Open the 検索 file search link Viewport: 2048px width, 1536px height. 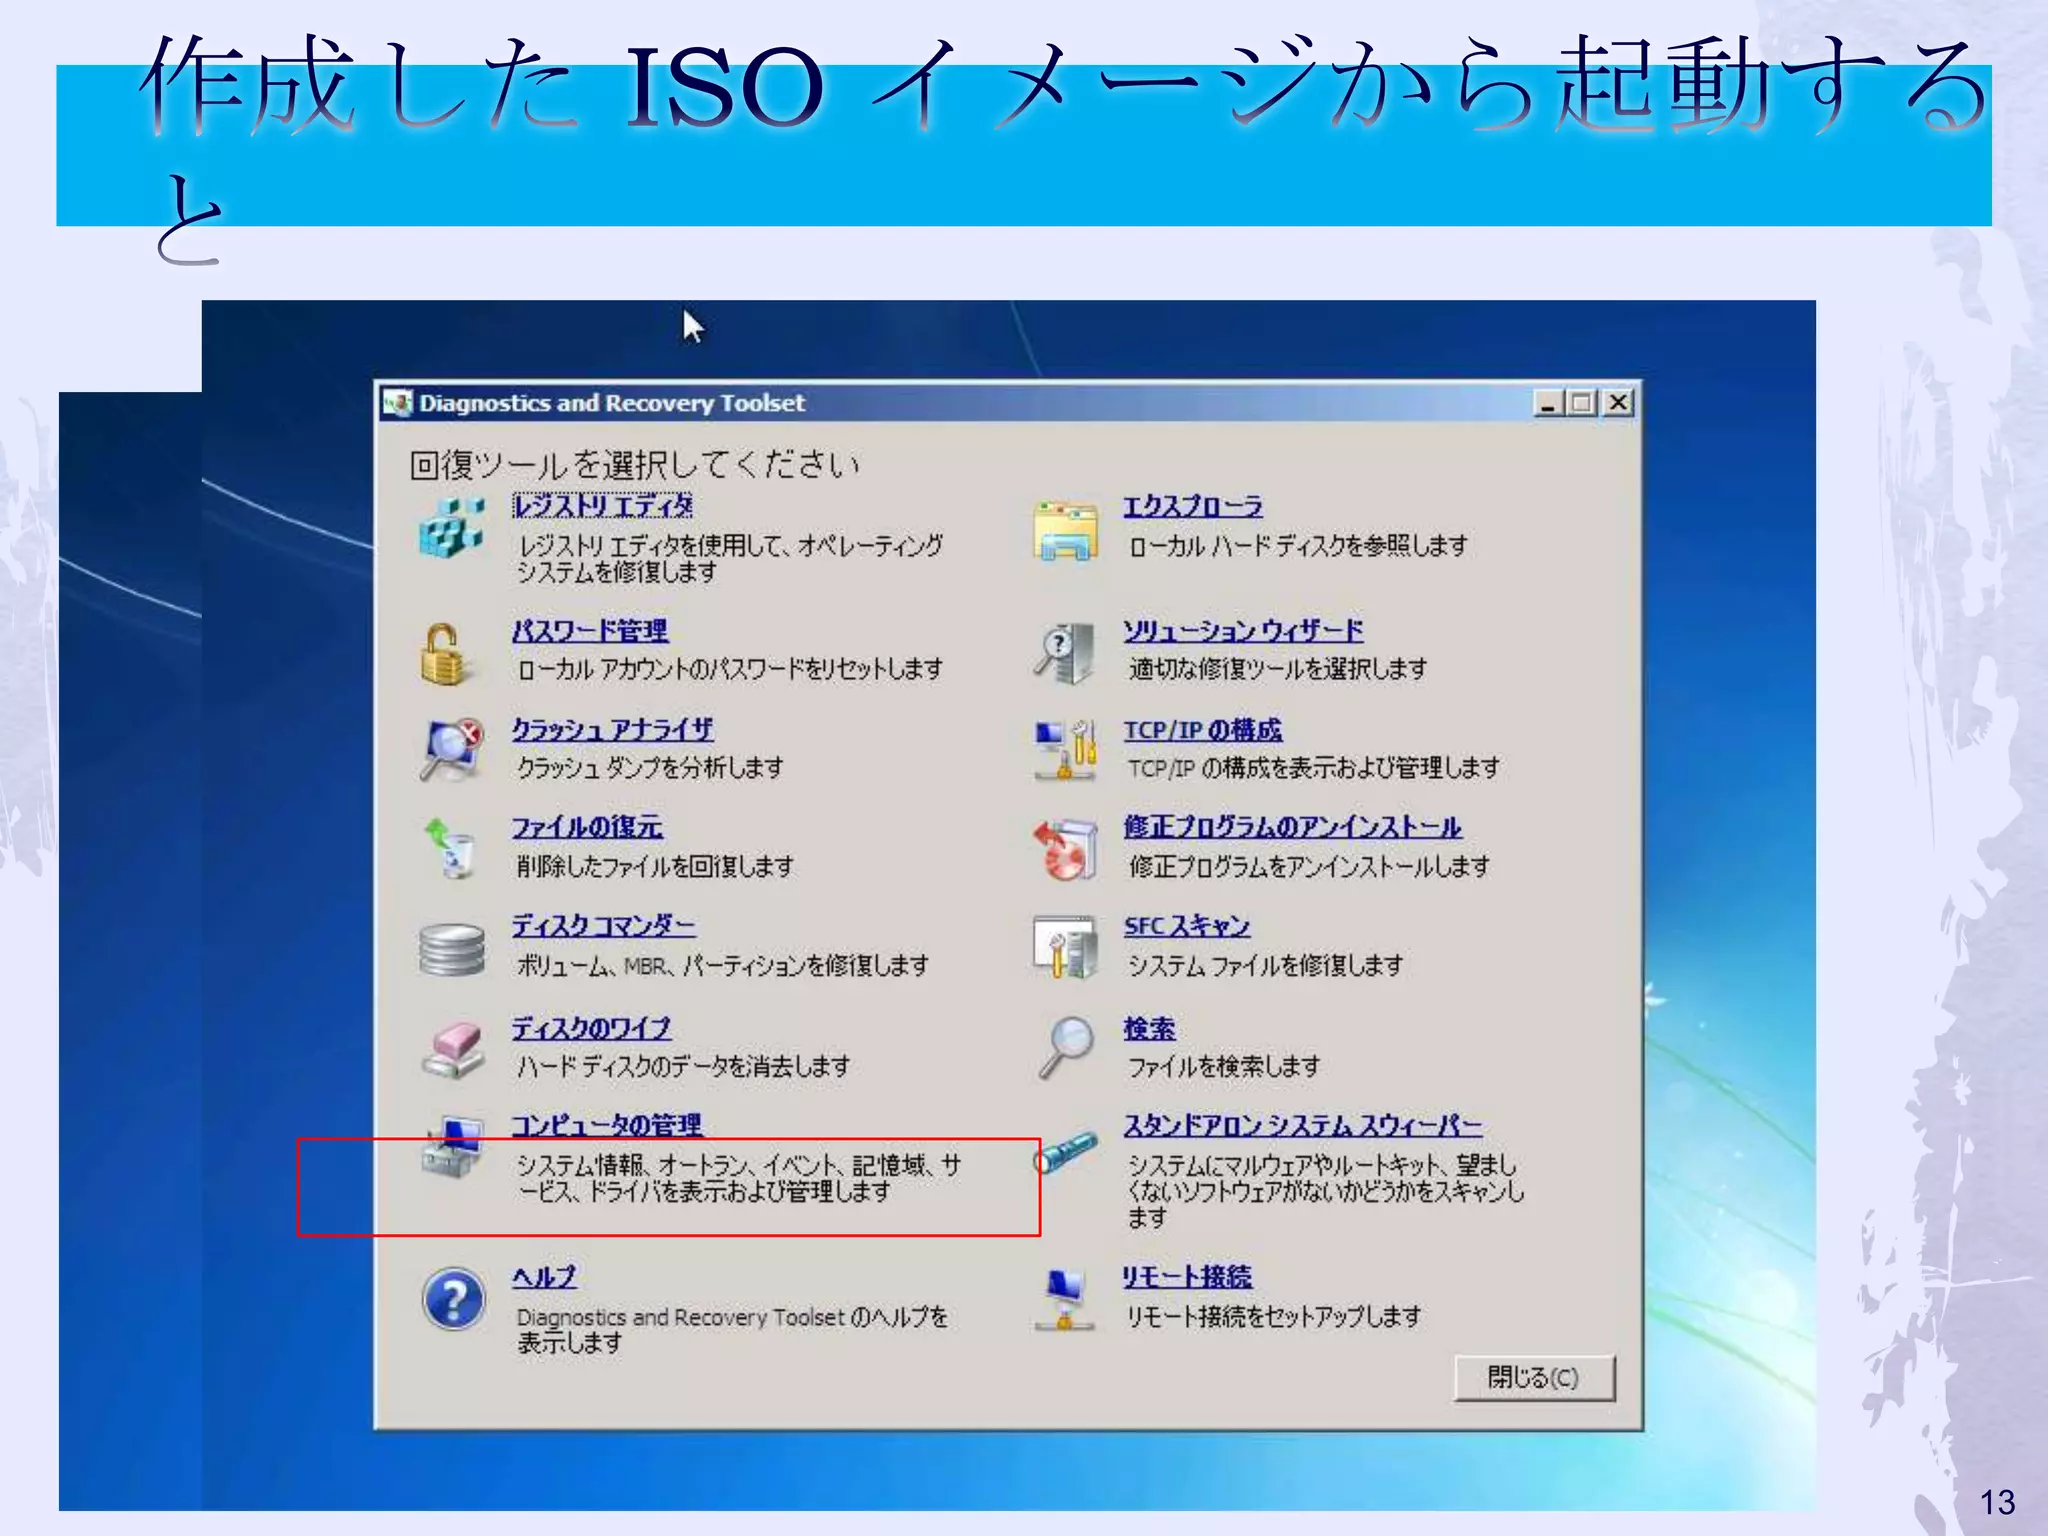(x=1149, y=1028)
